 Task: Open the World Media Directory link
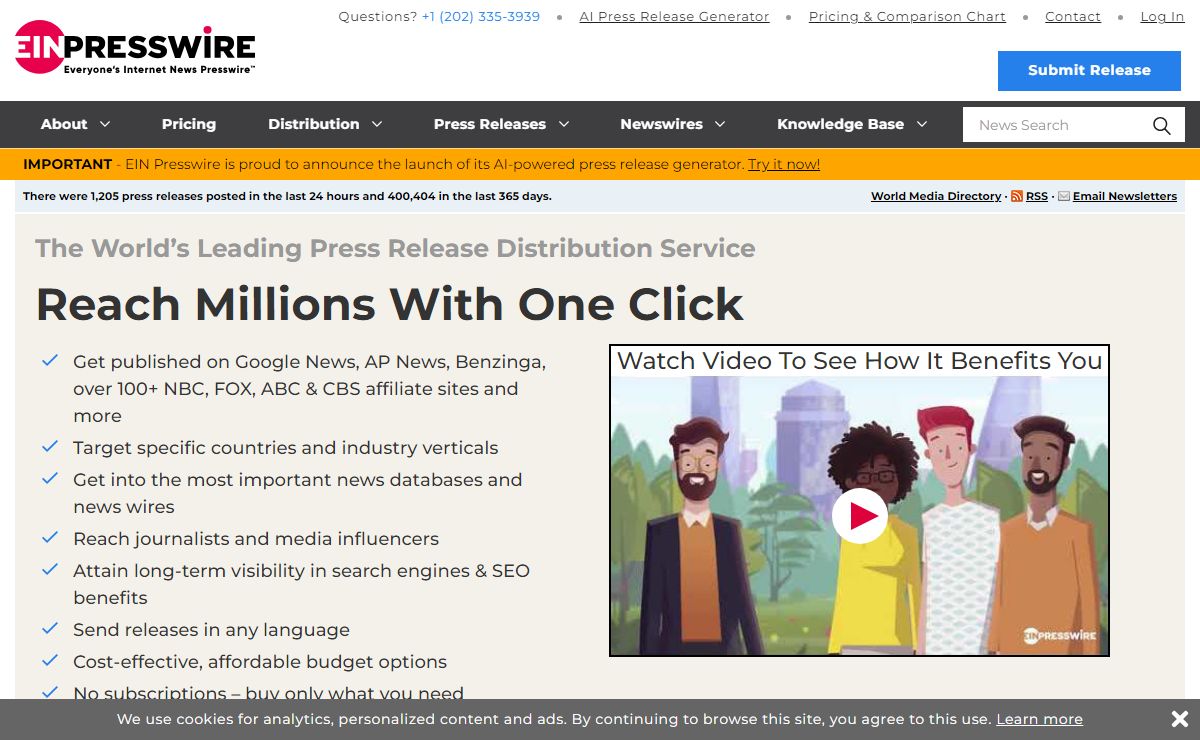pos(936,196)
